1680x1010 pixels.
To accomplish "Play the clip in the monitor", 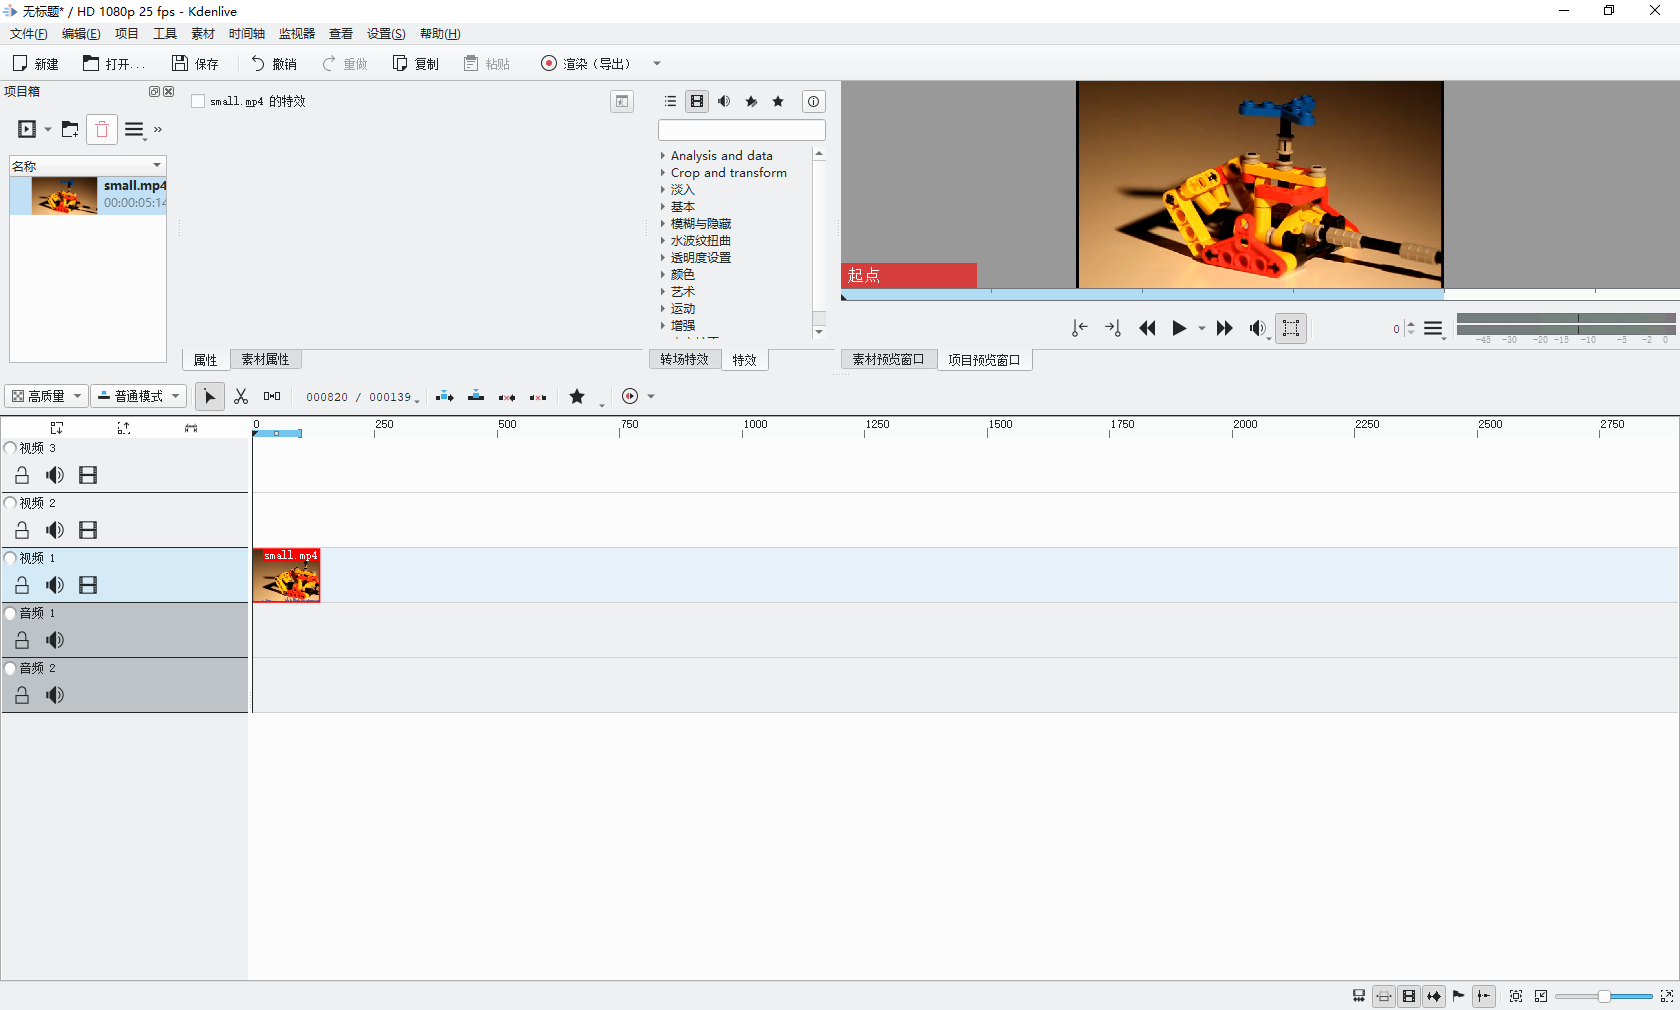I will point(1179,328).
